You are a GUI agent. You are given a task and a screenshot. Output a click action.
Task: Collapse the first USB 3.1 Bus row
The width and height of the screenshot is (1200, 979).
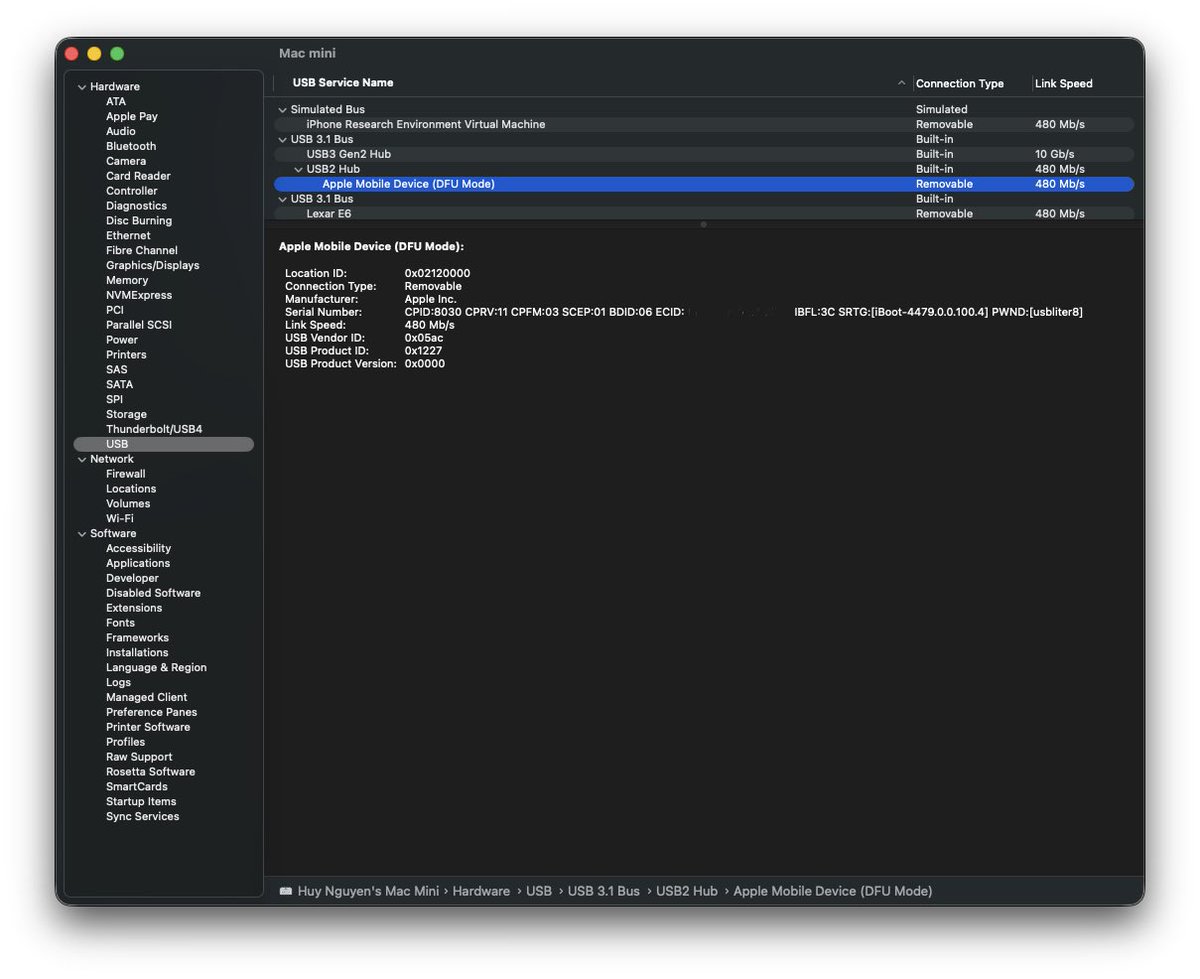pos(282,140)
